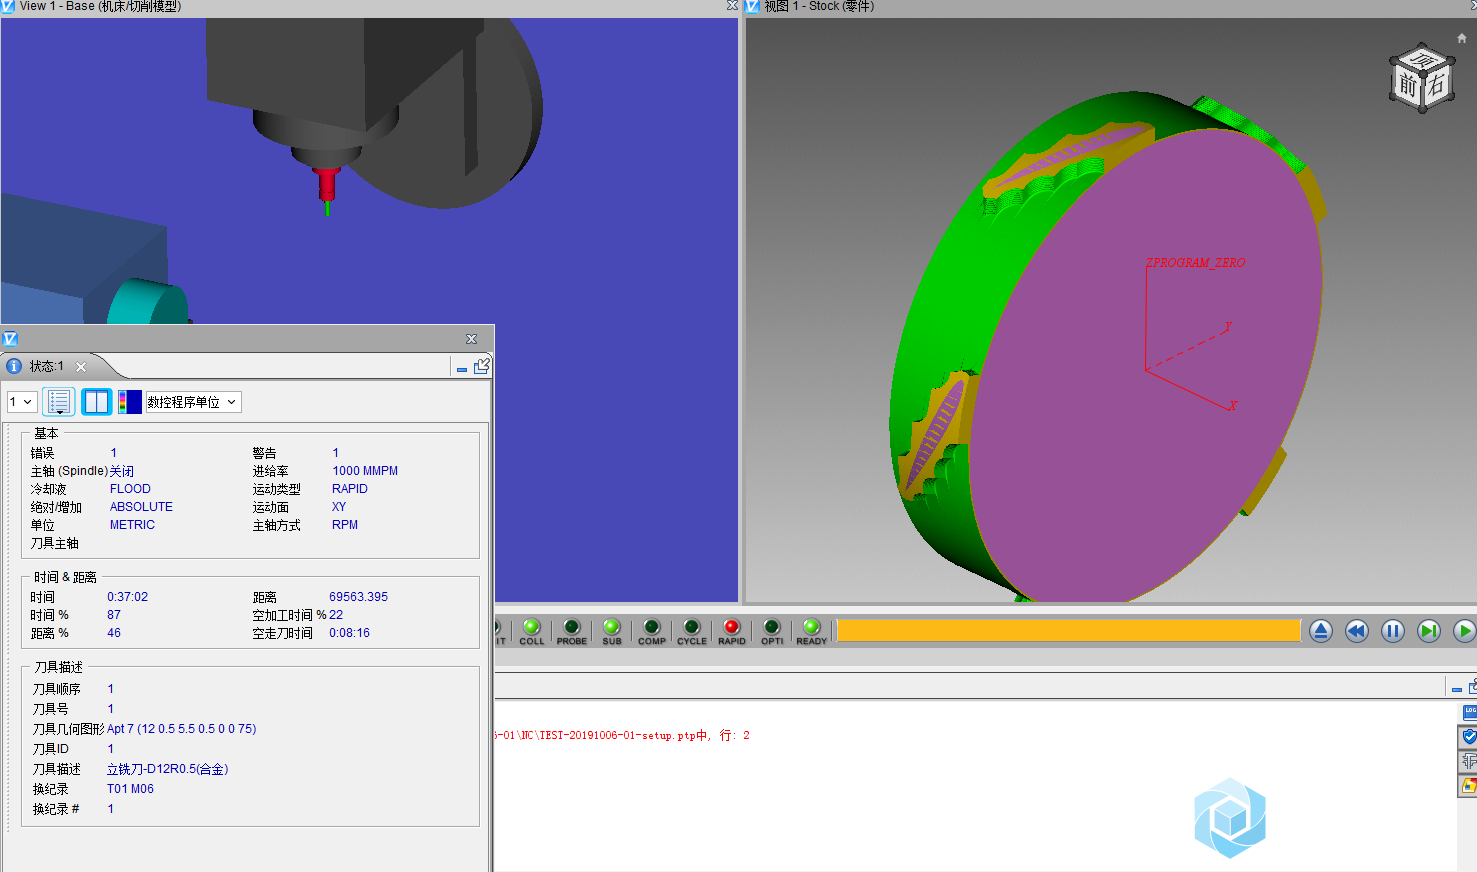This screenshot has width=1477, height=872.
Task: Pause the running simulation
Action: [x=1393, y=631]
